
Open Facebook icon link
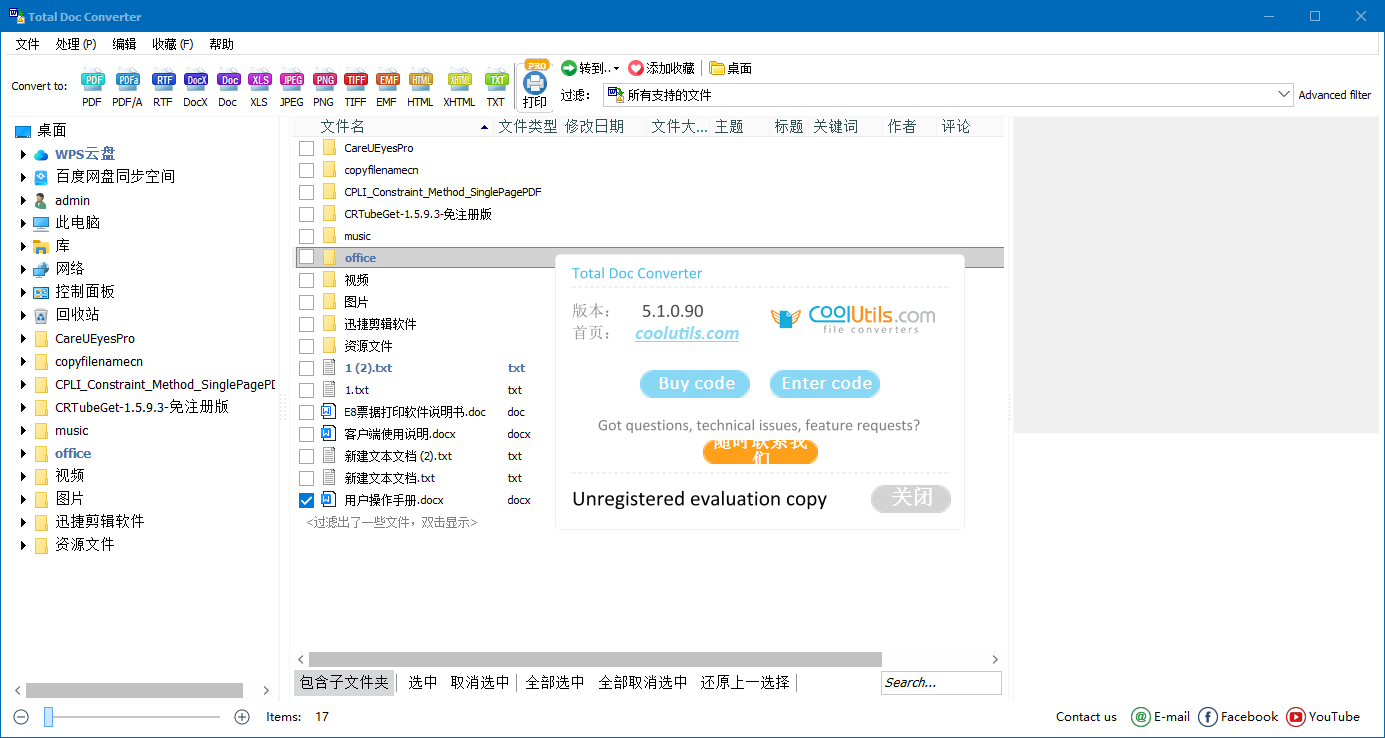1207,716
